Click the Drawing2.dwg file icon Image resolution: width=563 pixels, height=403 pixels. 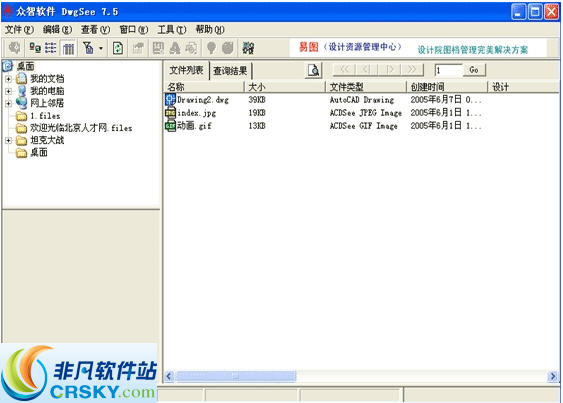[170, 99]
